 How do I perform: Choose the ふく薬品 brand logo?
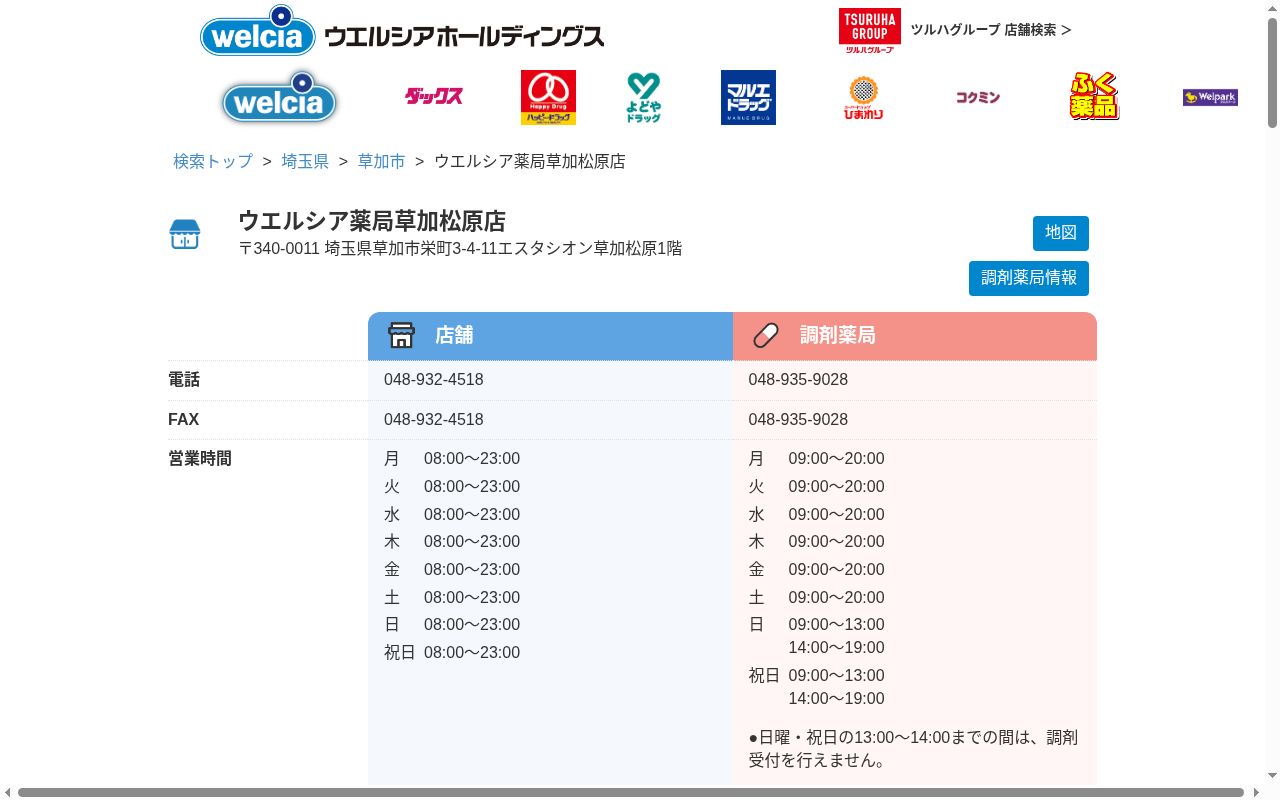point(1094,97)
